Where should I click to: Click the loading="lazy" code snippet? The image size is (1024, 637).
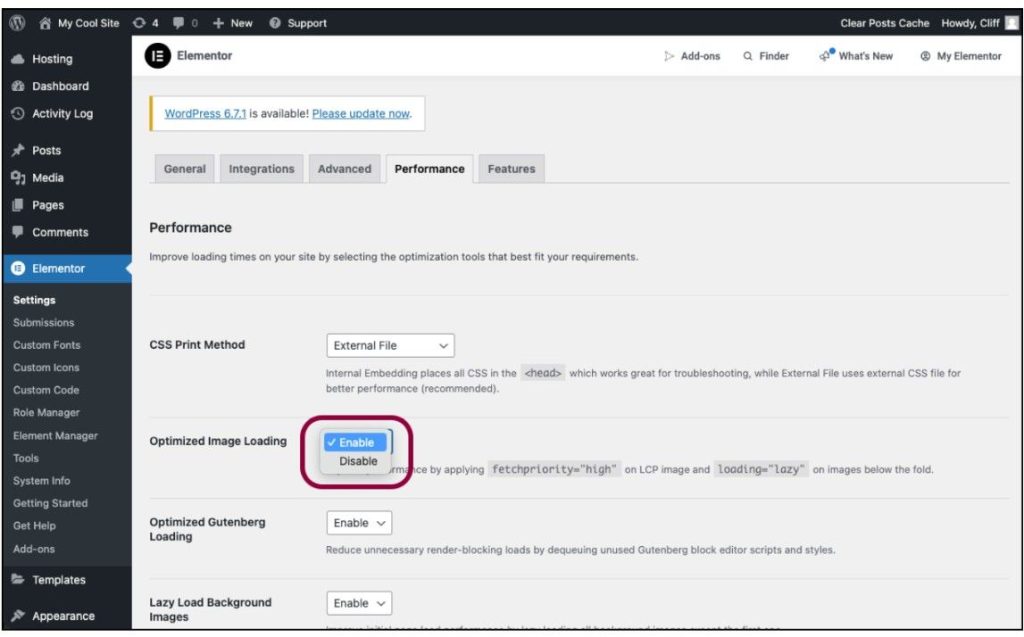coord(761,469)
